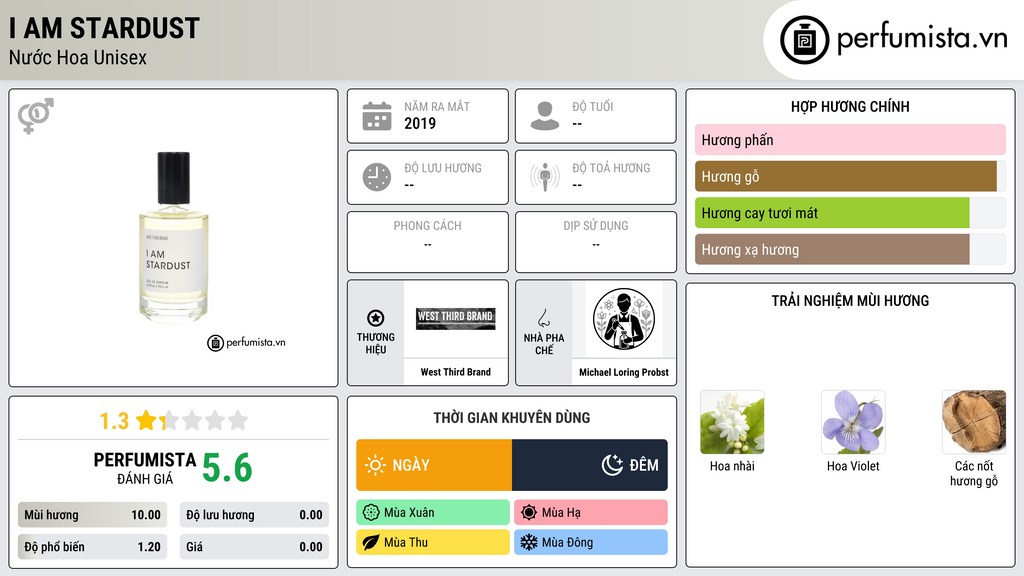
Task: Click the 1.3 user rating number
Action: coord(114,421)
